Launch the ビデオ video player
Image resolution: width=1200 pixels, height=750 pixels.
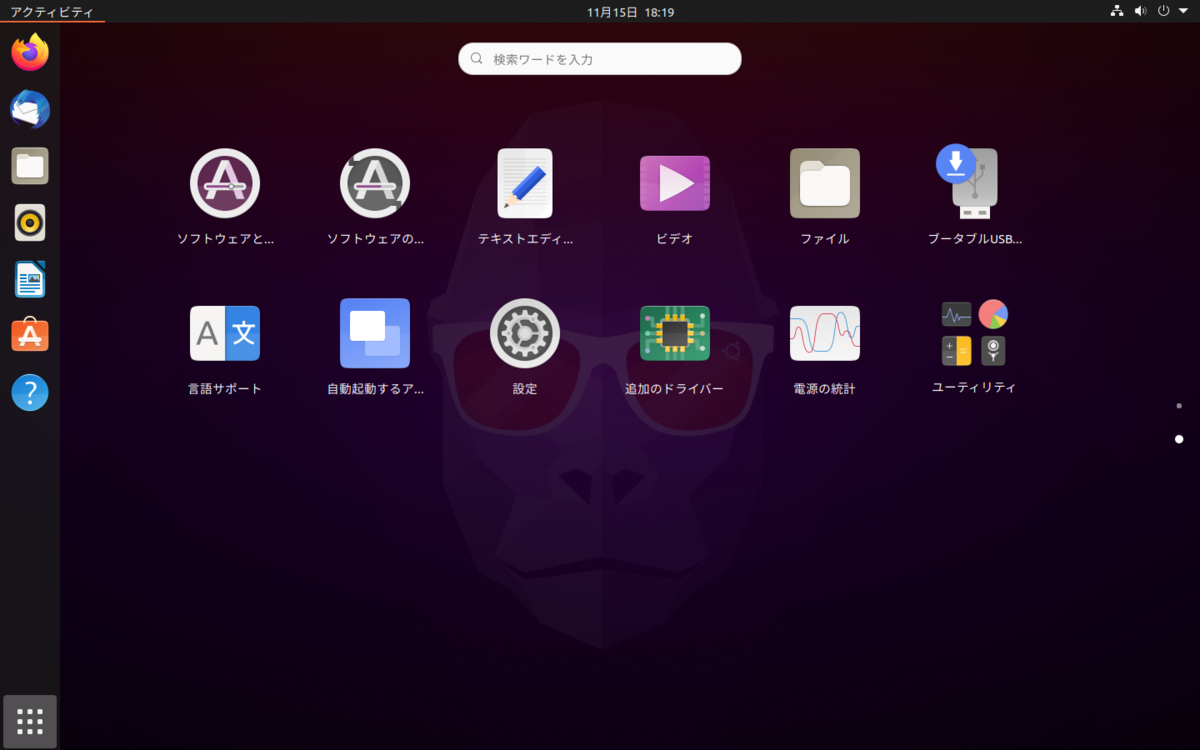(675, 197)
